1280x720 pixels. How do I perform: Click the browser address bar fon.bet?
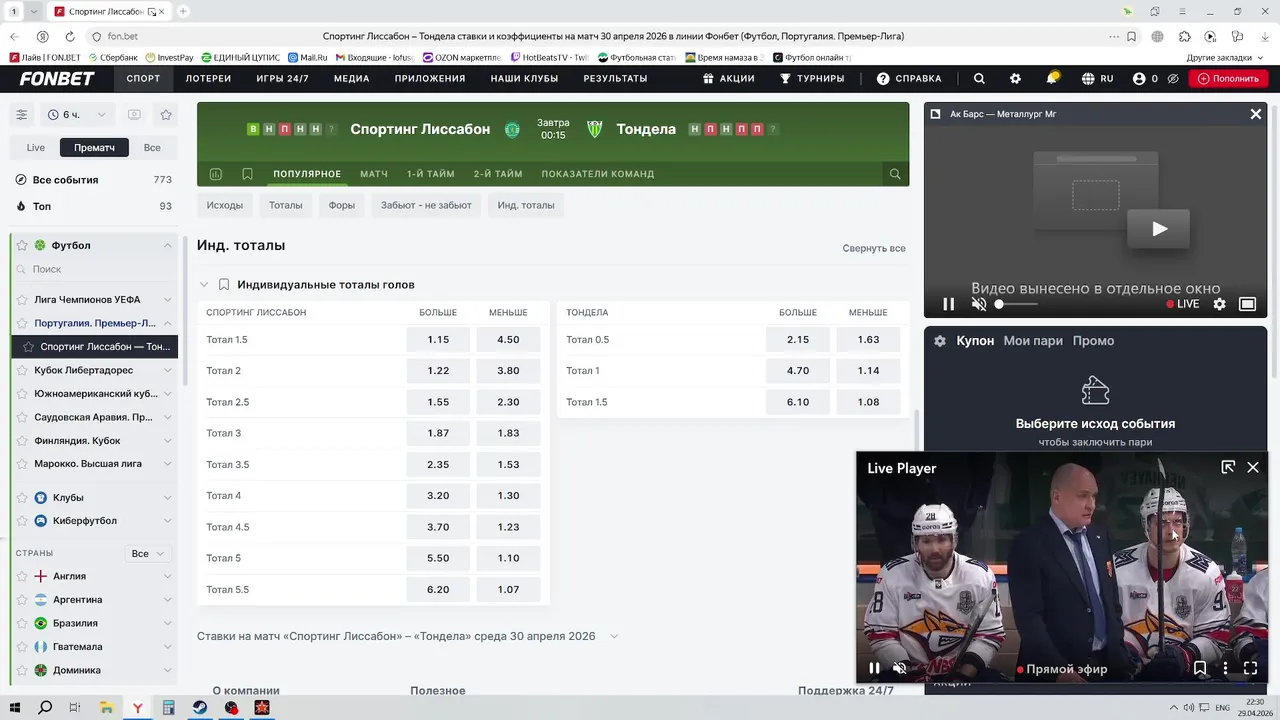click(x=123, y=36)
